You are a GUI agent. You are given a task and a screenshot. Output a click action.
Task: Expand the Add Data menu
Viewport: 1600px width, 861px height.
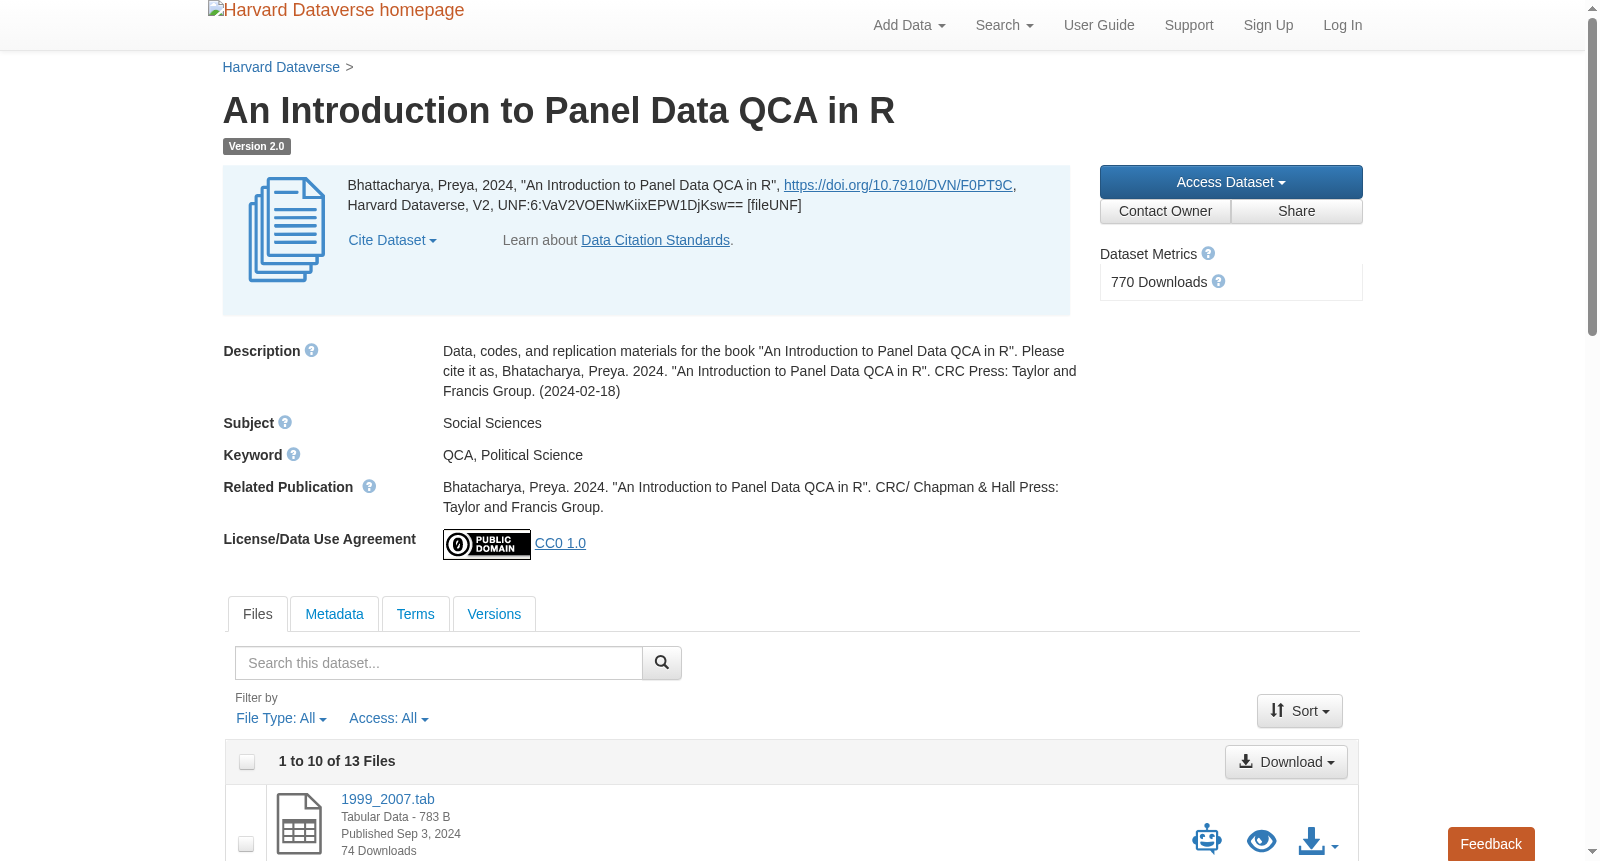[909, 25]
